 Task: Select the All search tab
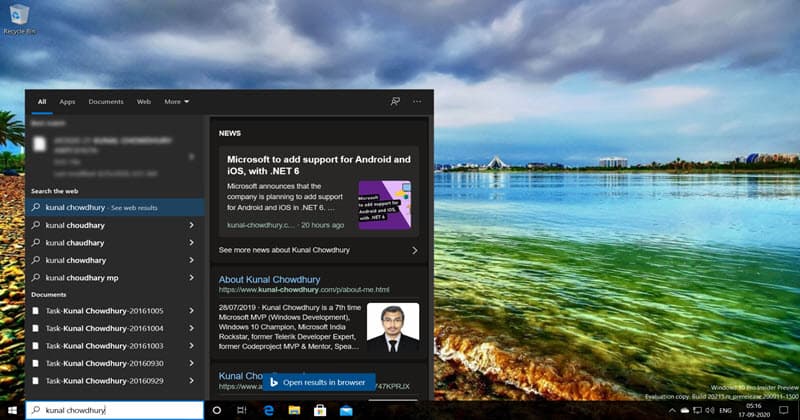42,102
